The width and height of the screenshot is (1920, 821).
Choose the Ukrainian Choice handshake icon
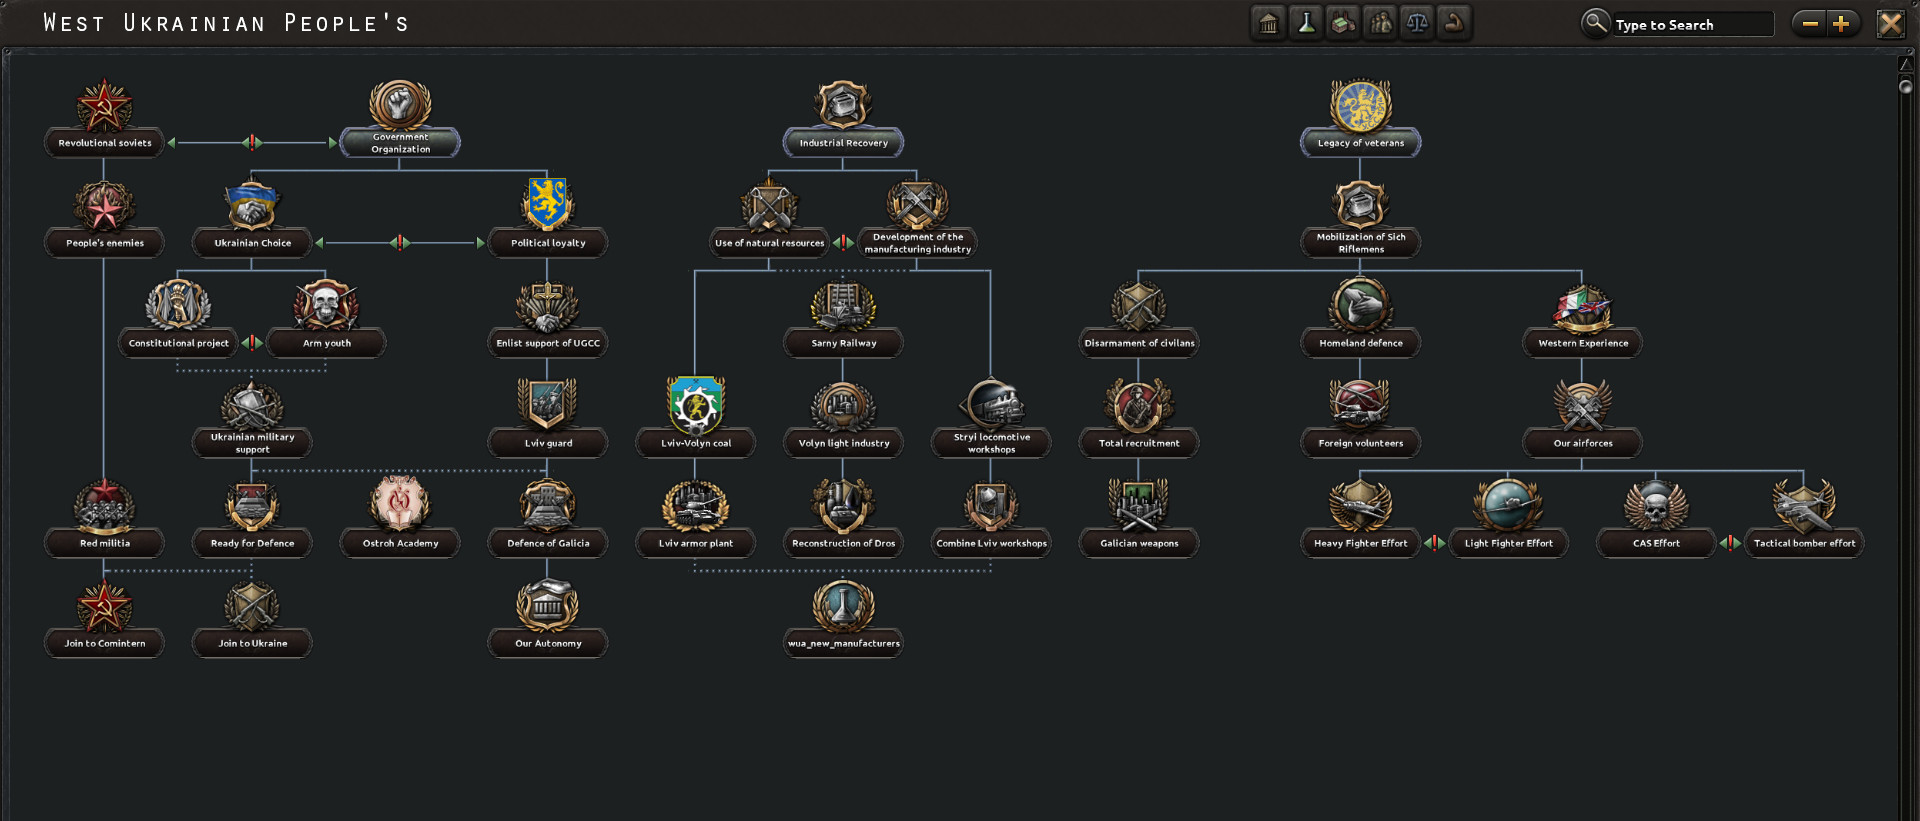coord(252,205)
